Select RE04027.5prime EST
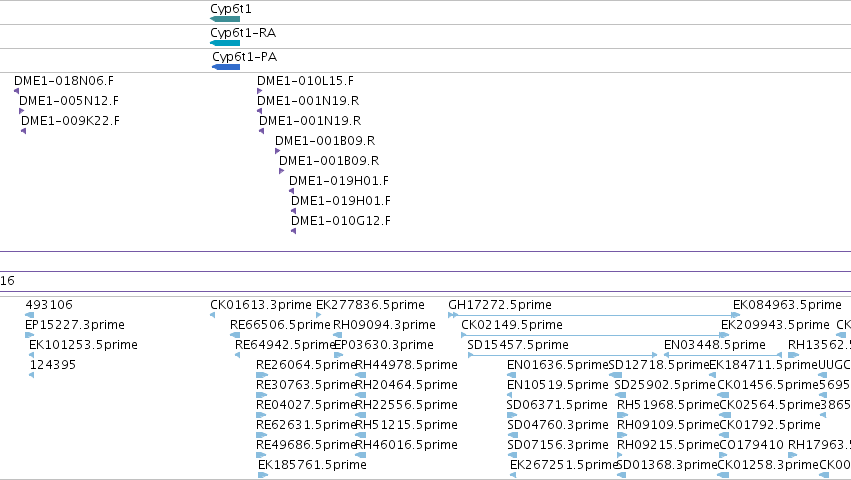This screenshot has height=480, width=851. pyautogui.click(x=306, y=406)
